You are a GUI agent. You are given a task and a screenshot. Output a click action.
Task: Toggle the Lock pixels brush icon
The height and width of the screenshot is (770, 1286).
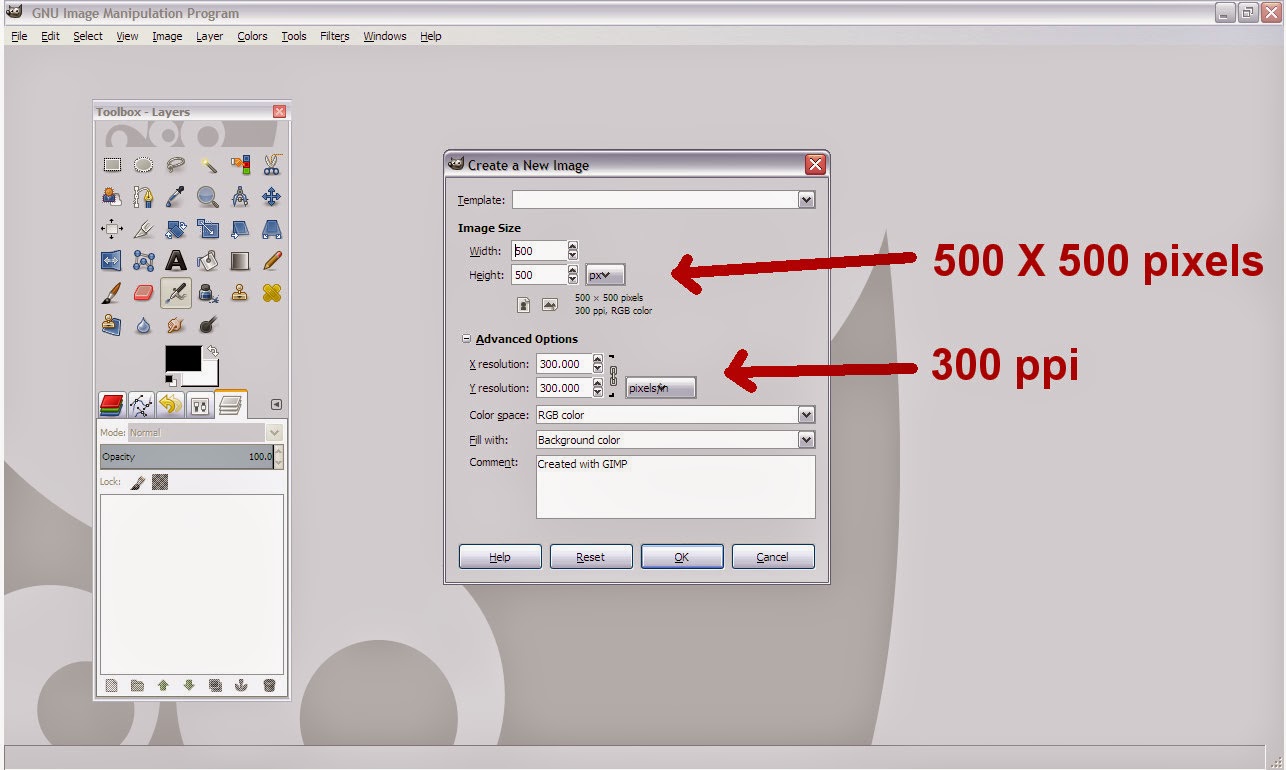(x=138, y=482)
